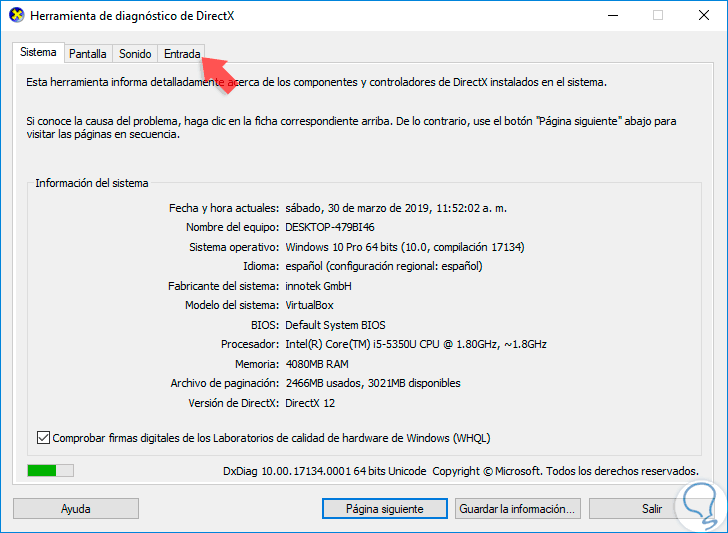Go to Página siguiente
The width and height of the screenshot is (728, 533).
[x=384, y=509]
